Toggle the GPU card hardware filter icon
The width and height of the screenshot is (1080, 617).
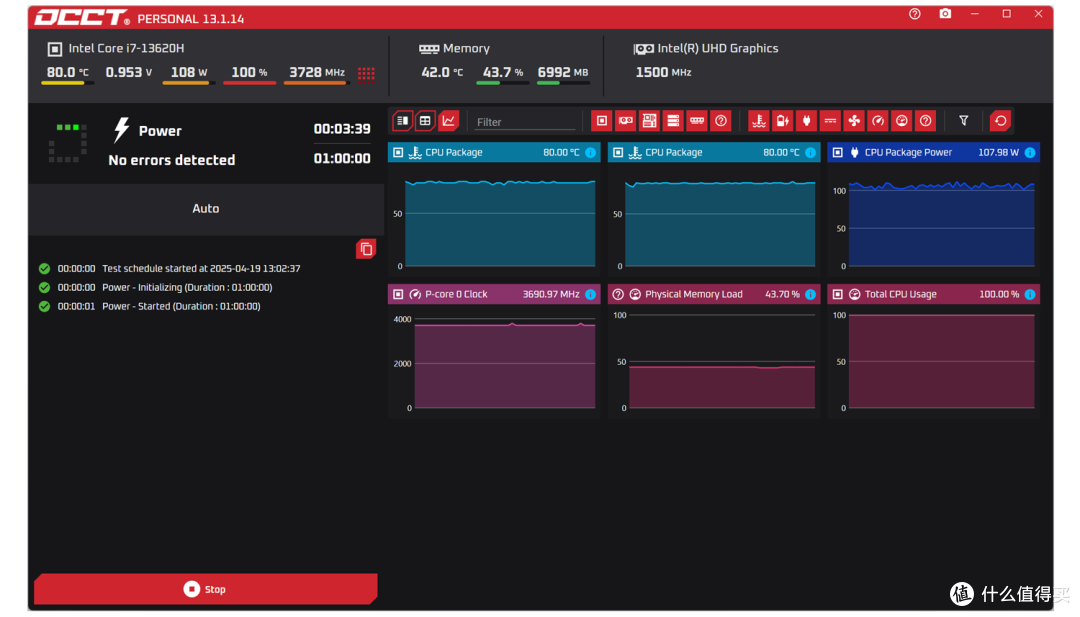click(x=625, y=121)
